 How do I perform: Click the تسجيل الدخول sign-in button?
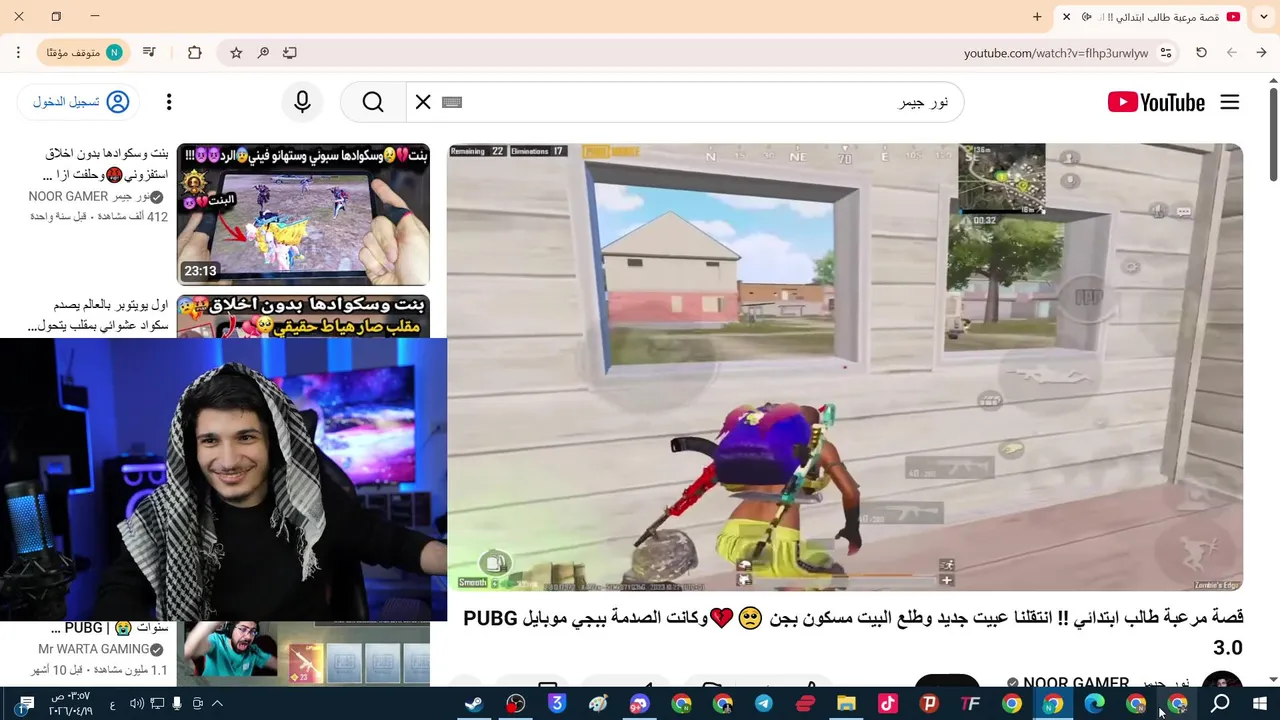[x=80, y=102]
